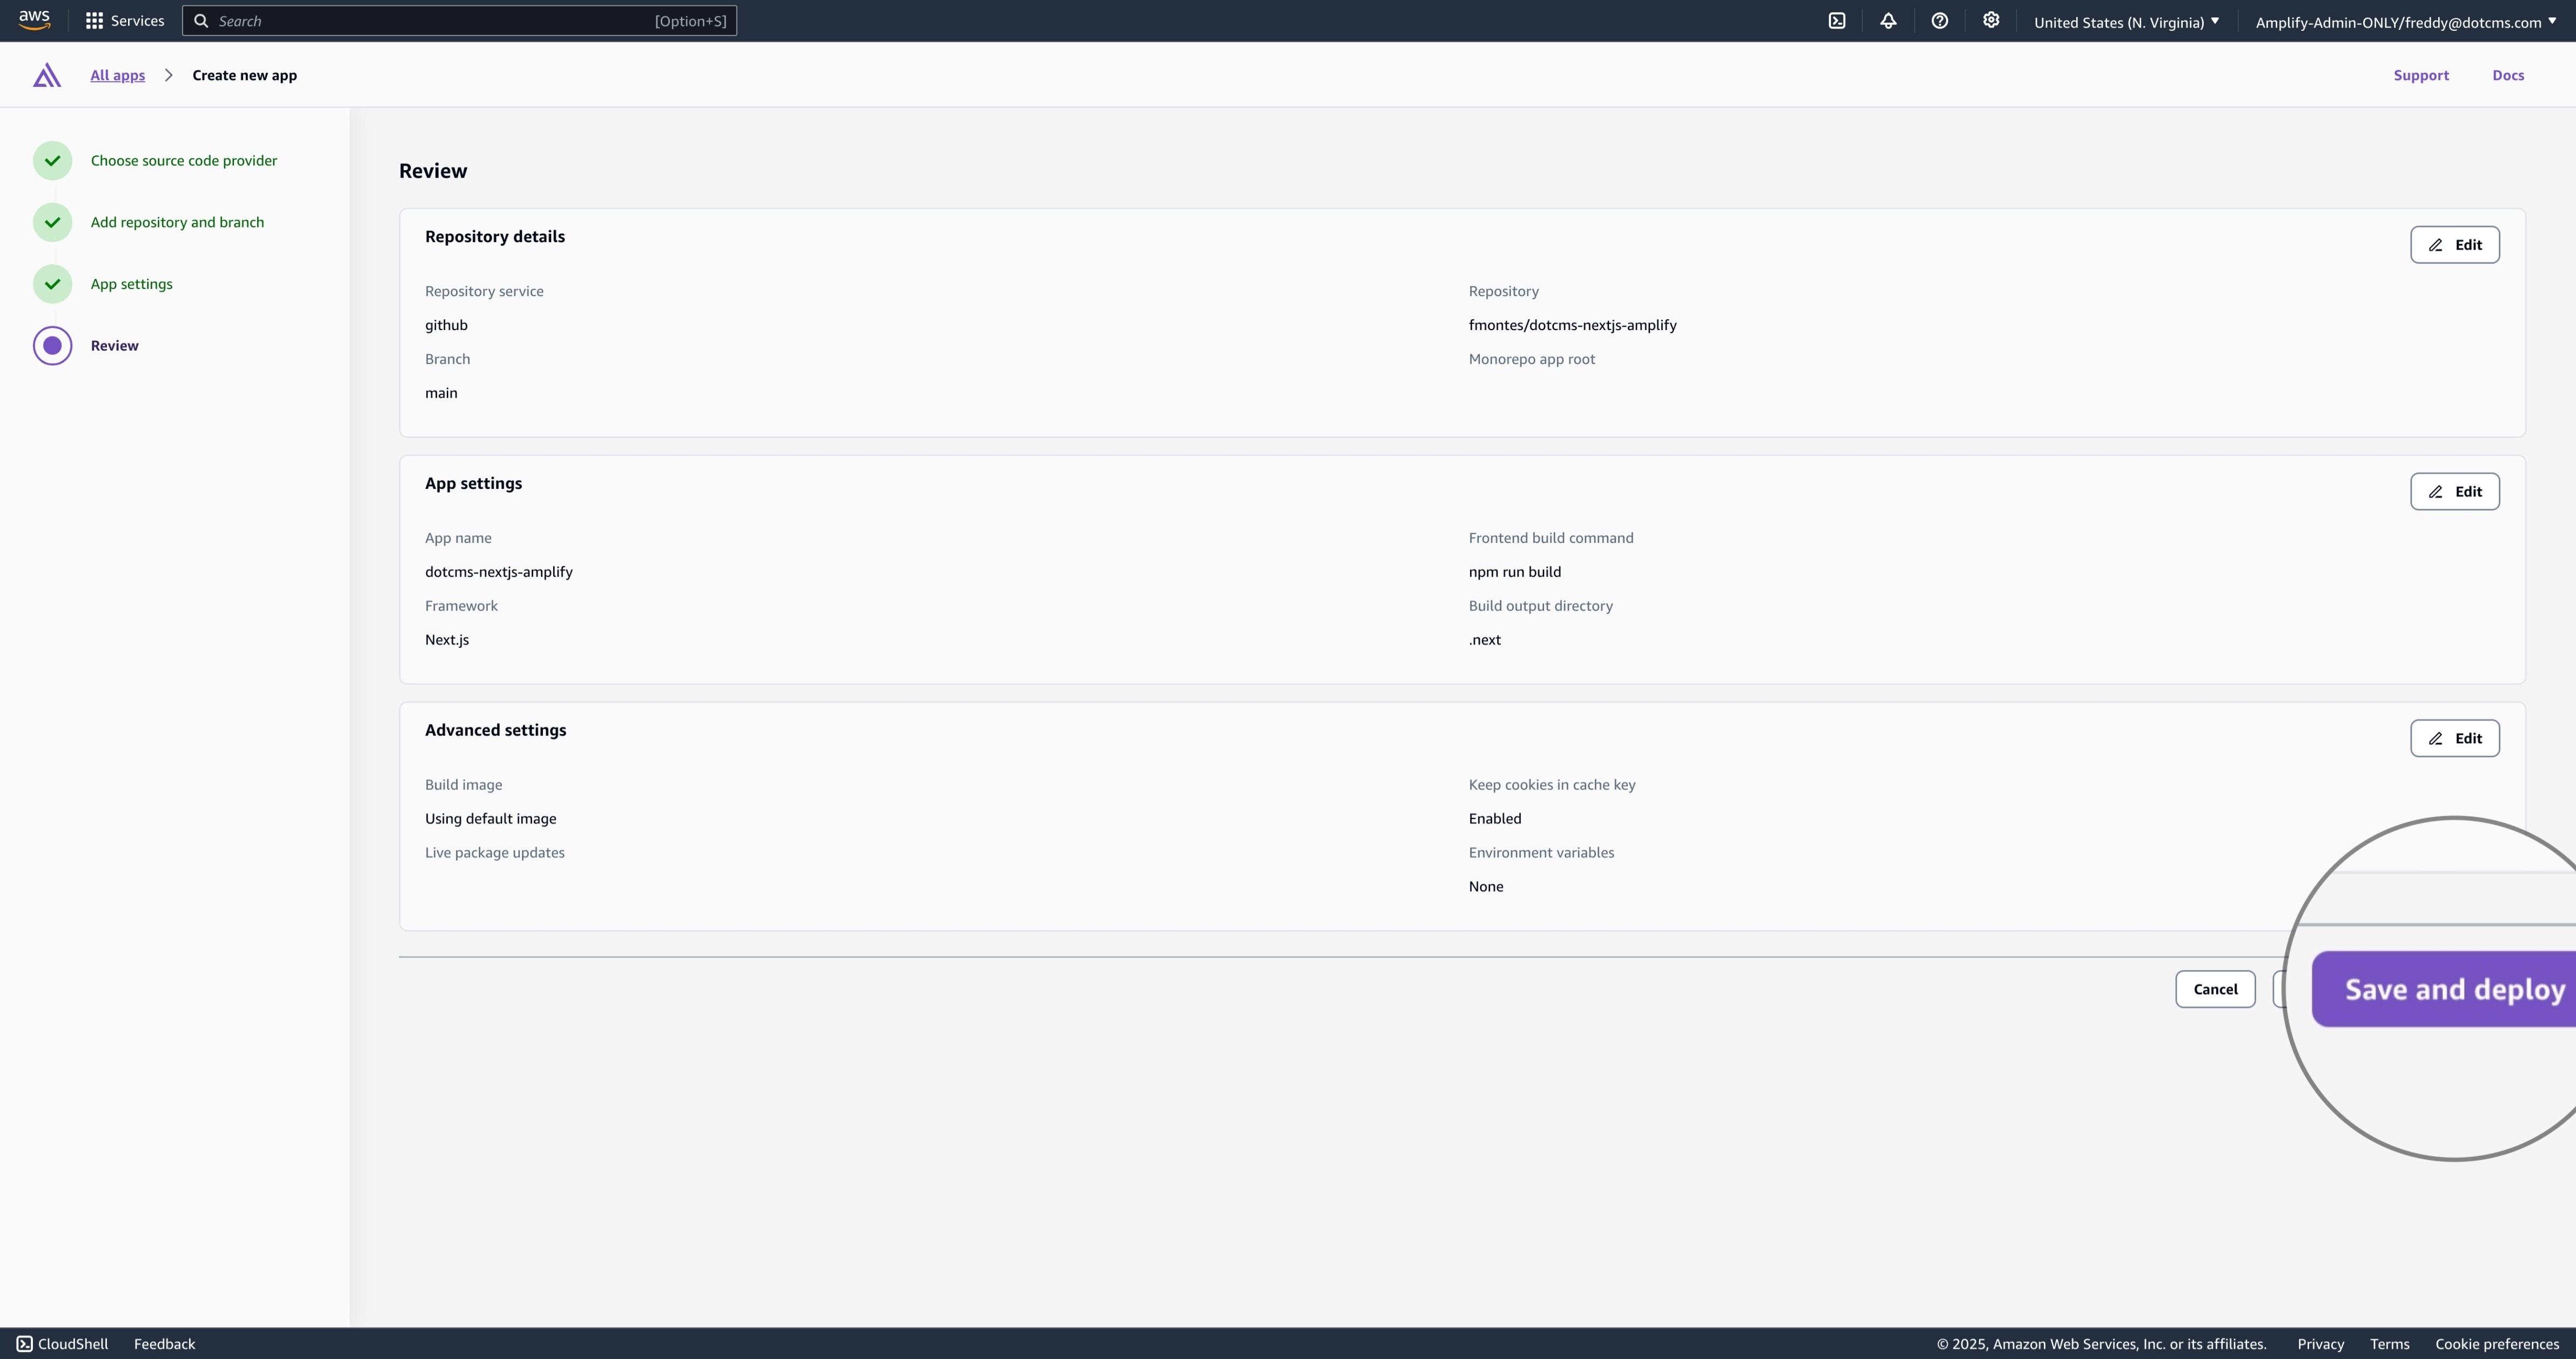The width and height of the screenshot is (2576, 1359).
Task: Follow the All apps breadcrumb link
Action: (117, 75)
